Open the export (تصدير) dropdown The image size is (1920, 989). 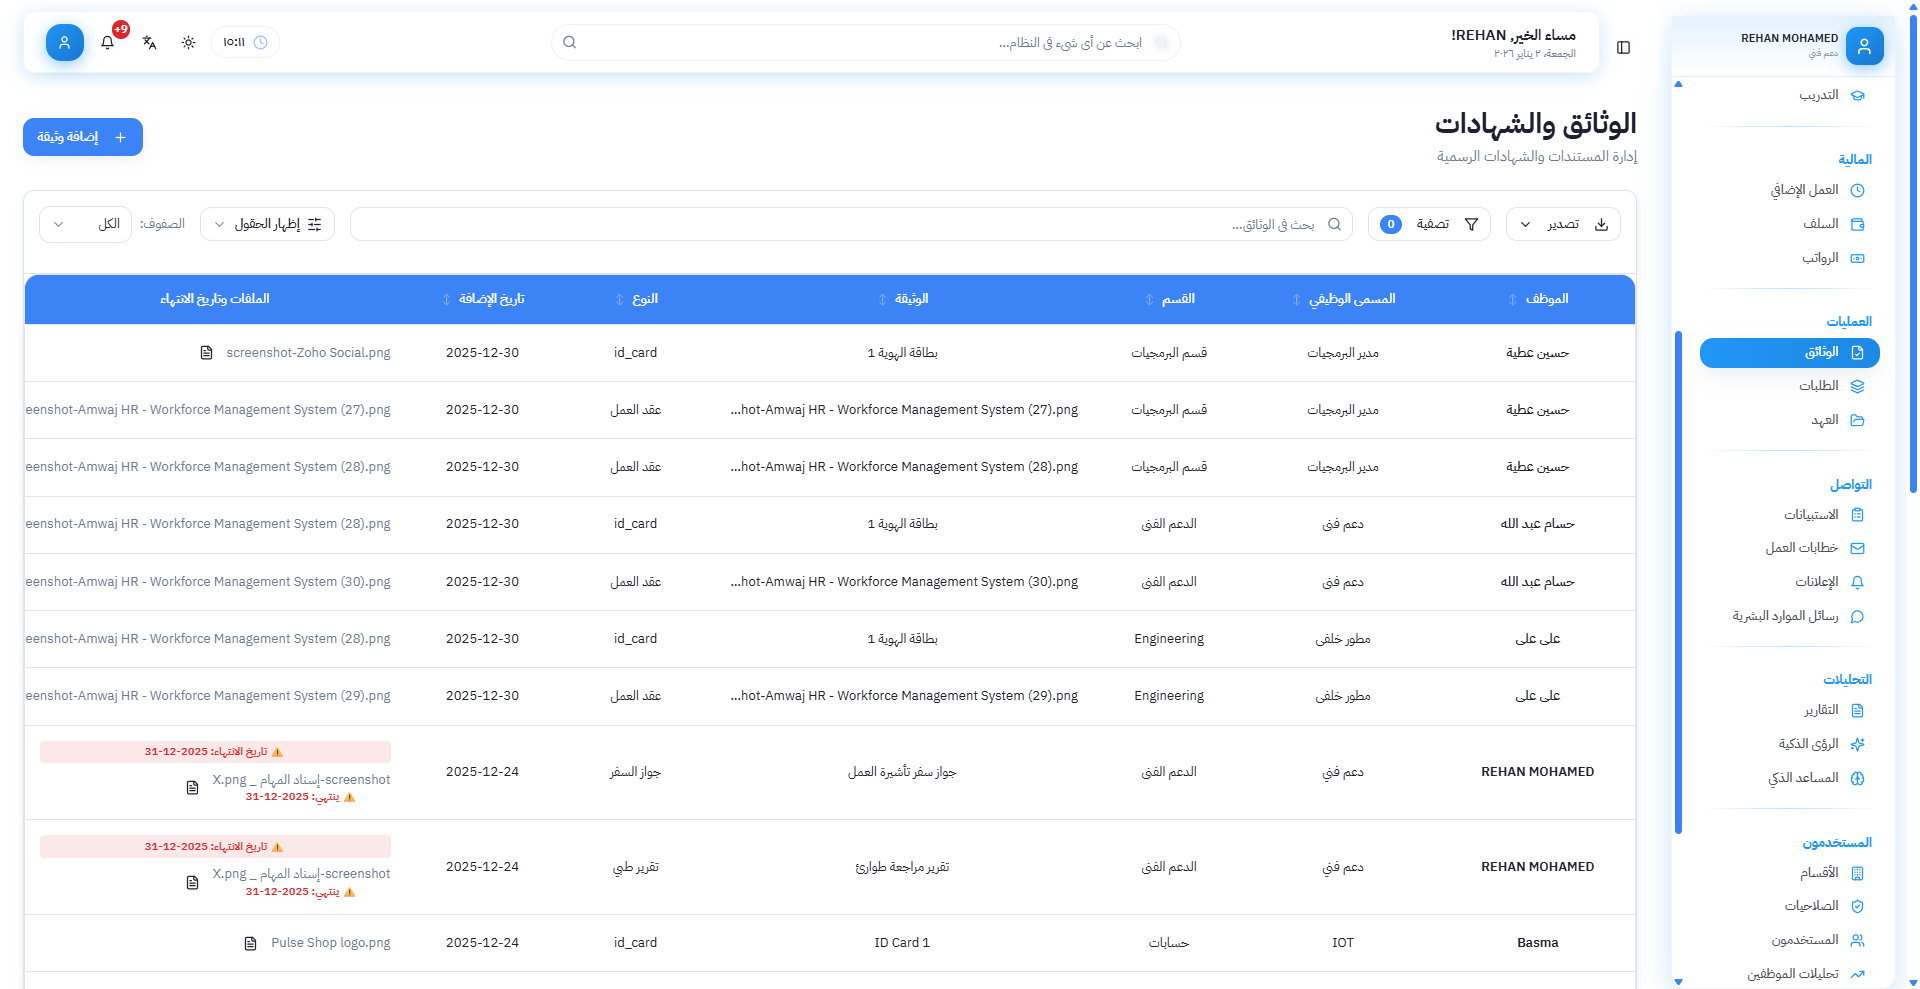[1562, 225]
